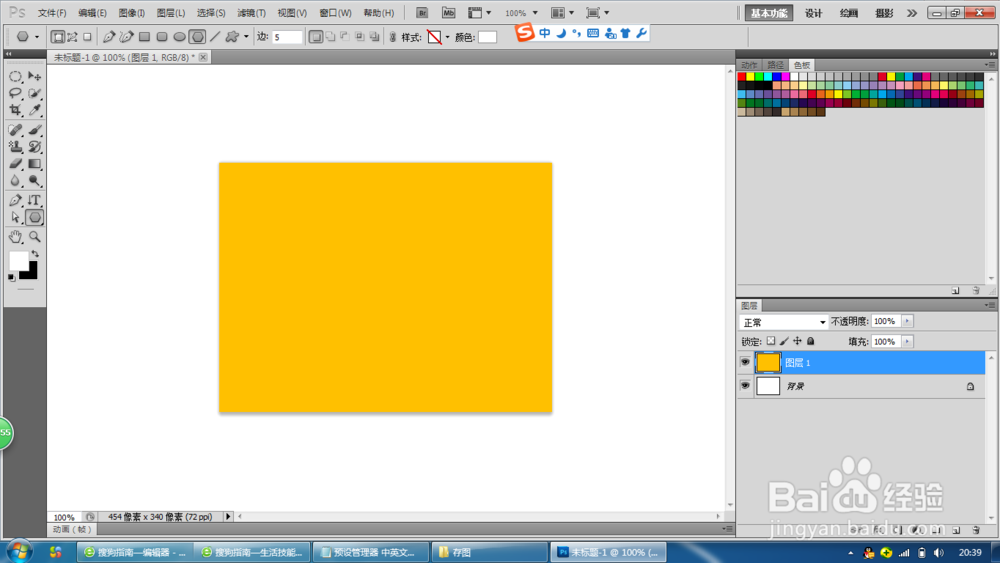Select the Healing Brush tool
Screen dimensions: 1000x563
[15, 129]
